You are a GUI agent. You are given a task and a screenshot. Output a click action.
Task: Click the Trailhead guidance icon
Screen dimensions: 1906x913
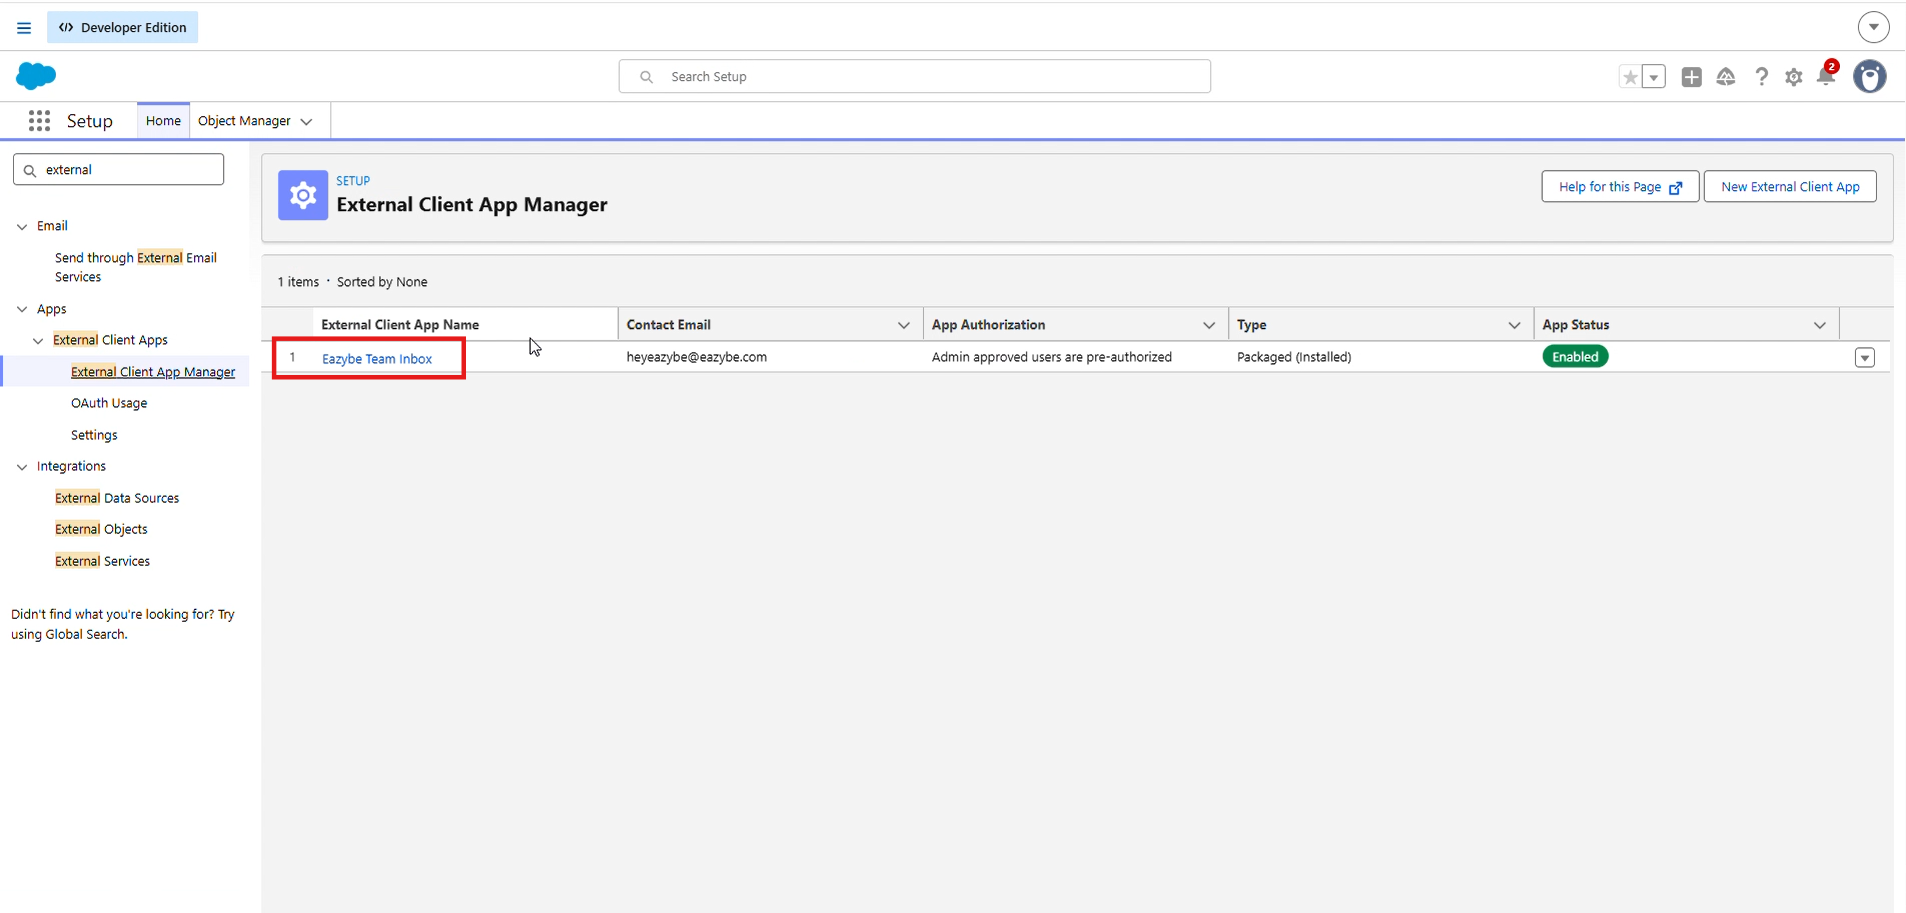(x=1726, y=77)
